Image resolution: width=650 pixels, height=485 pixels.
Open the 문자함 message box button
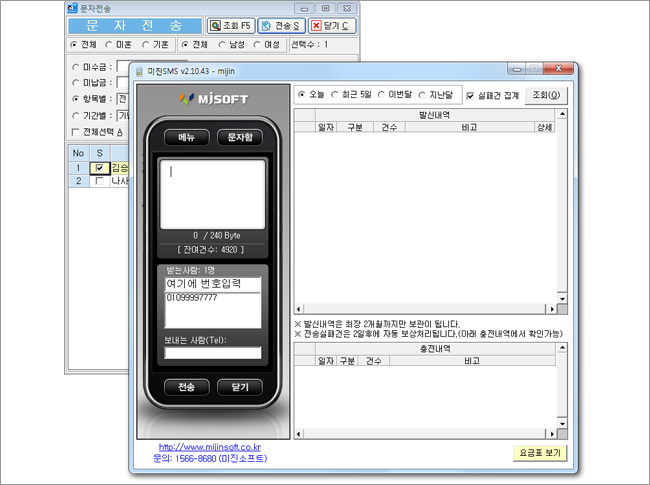pyautogui.click(x=239, y=136)
